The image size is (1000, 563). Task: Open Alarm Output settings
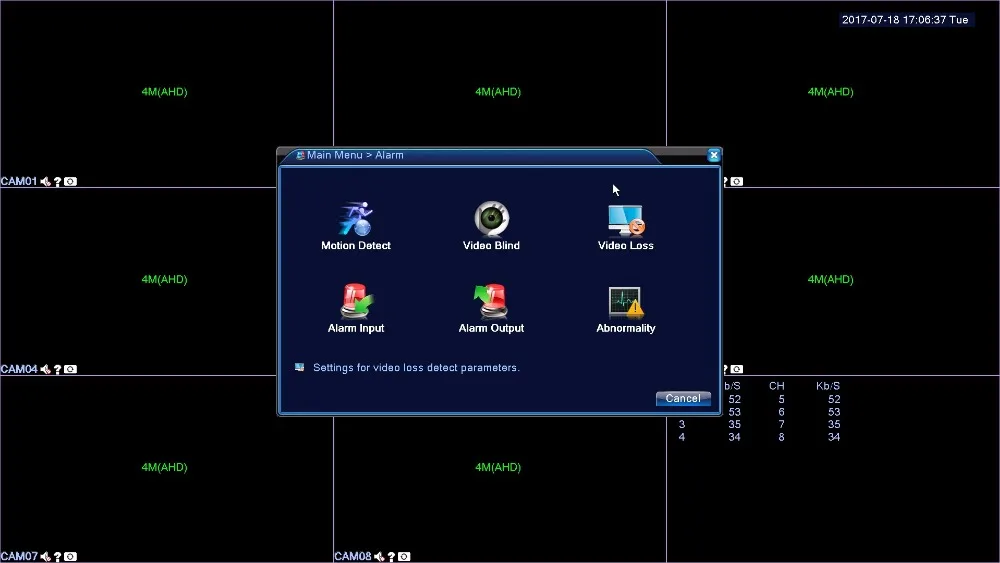click(491, 309)
